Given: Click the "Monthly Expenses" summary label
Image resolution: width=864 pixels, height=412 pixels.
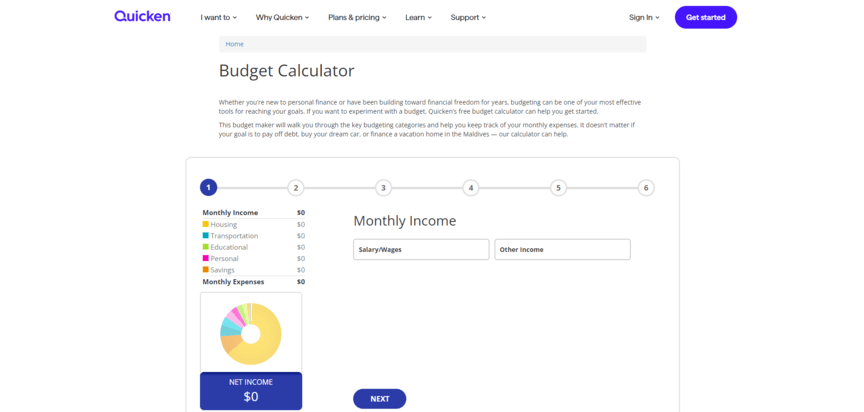Looking at the screenshot, I should coord(233,281).
